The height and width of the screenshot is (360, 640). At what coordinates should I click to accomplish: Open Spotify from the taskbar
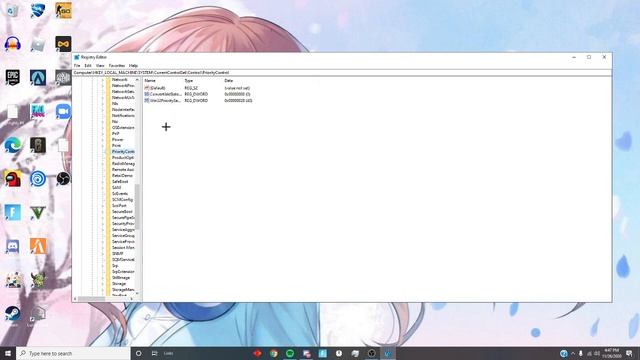(x=290, y=353)
